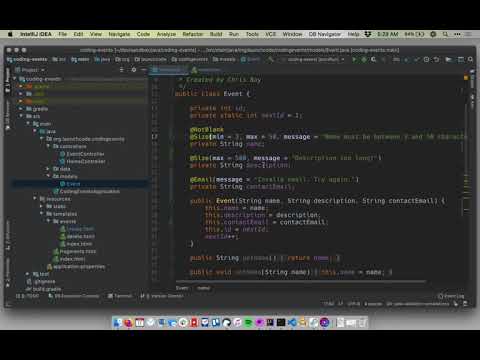
Task: Collapse the coding-events root folder
Action: coord(15,79)
